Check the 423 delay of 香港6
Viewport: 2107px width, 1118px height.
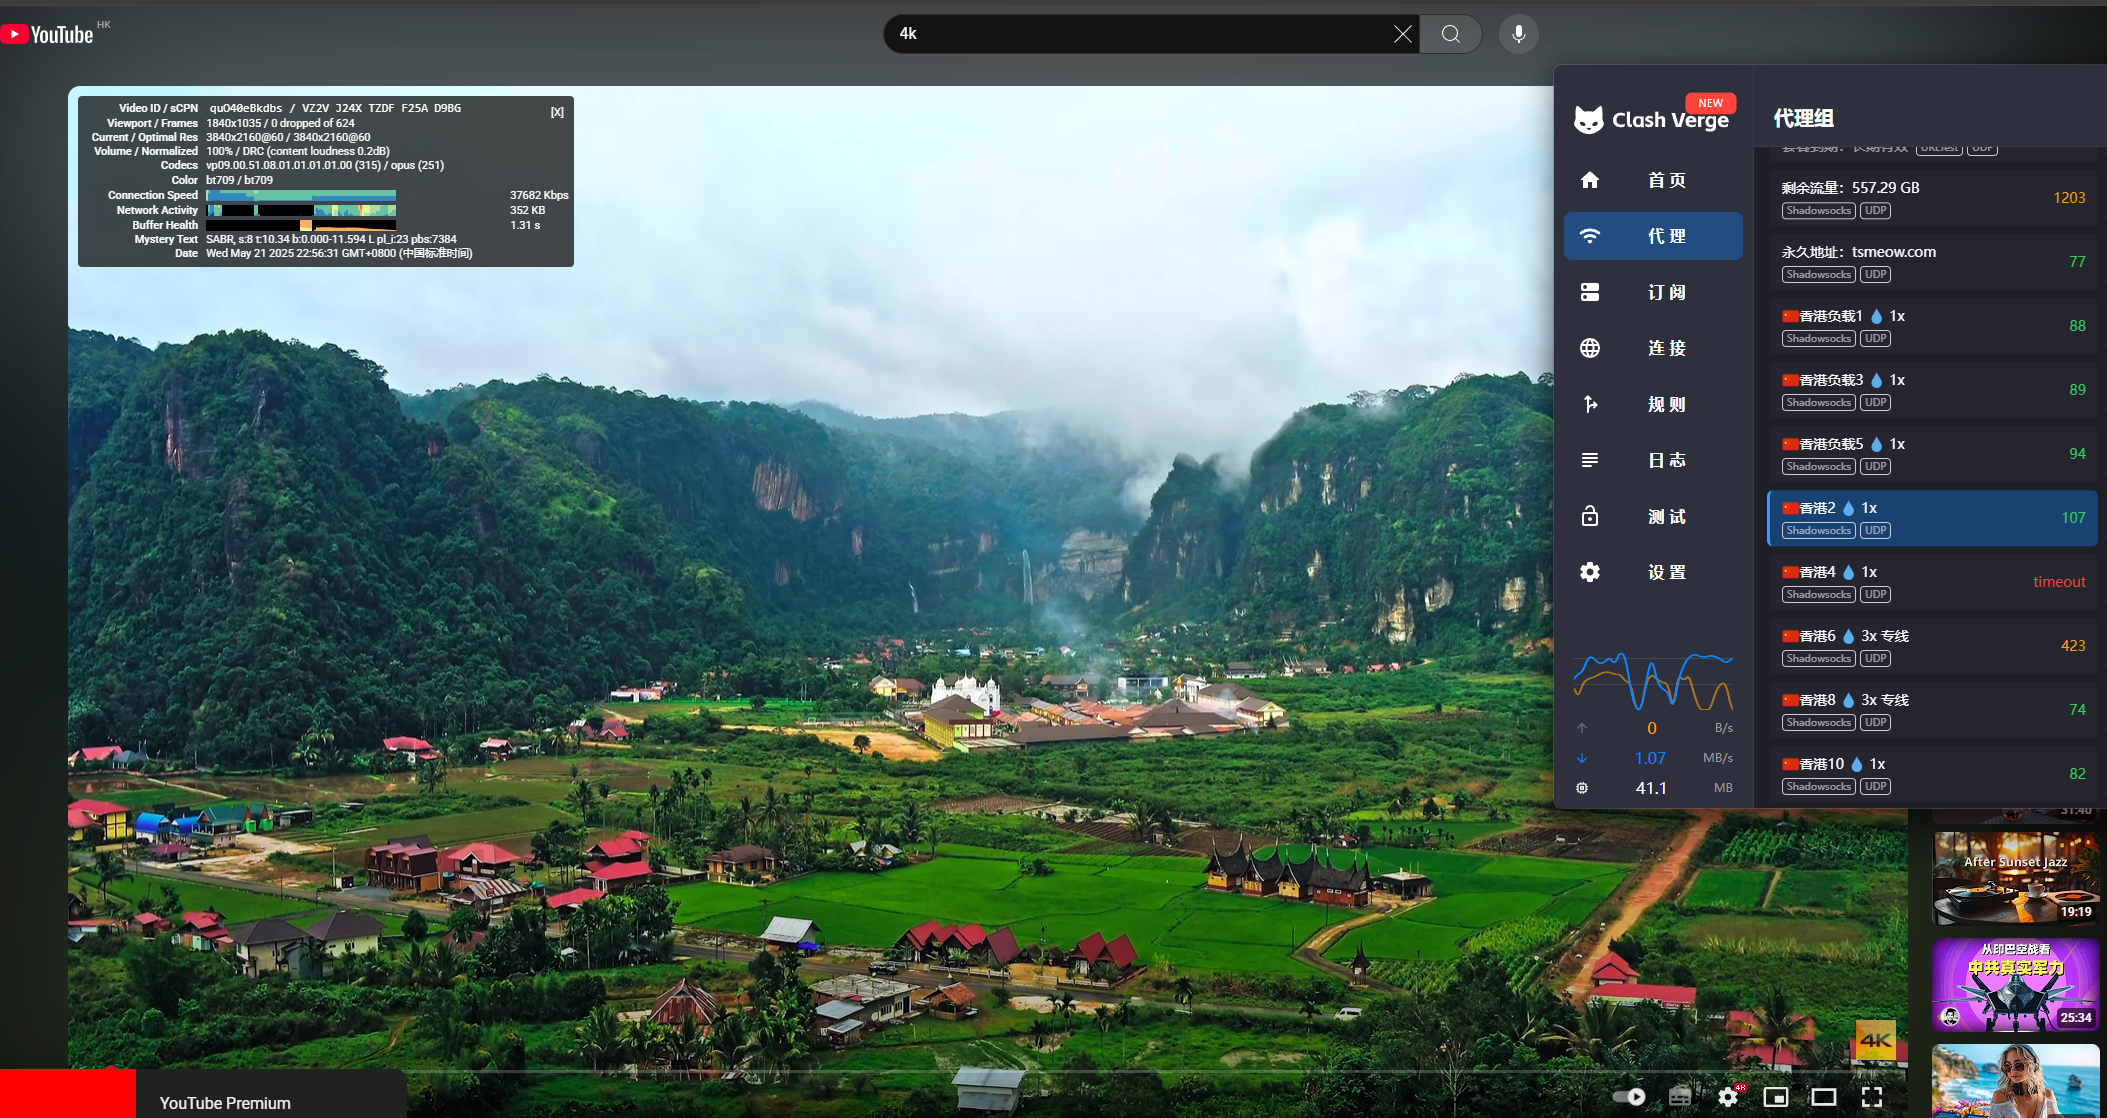tap(2073, 646)
